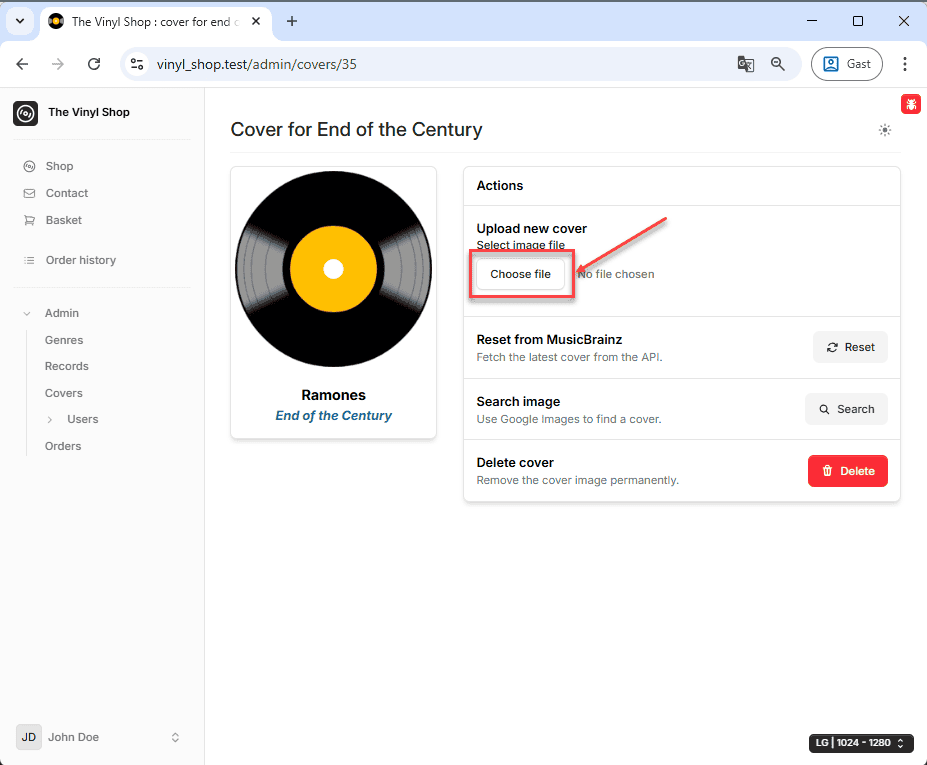The height and width of the screenshot is (765, 927).
Task: Click Reset to fetch MusicBrainz cover
Action: (x=850, y=347)
